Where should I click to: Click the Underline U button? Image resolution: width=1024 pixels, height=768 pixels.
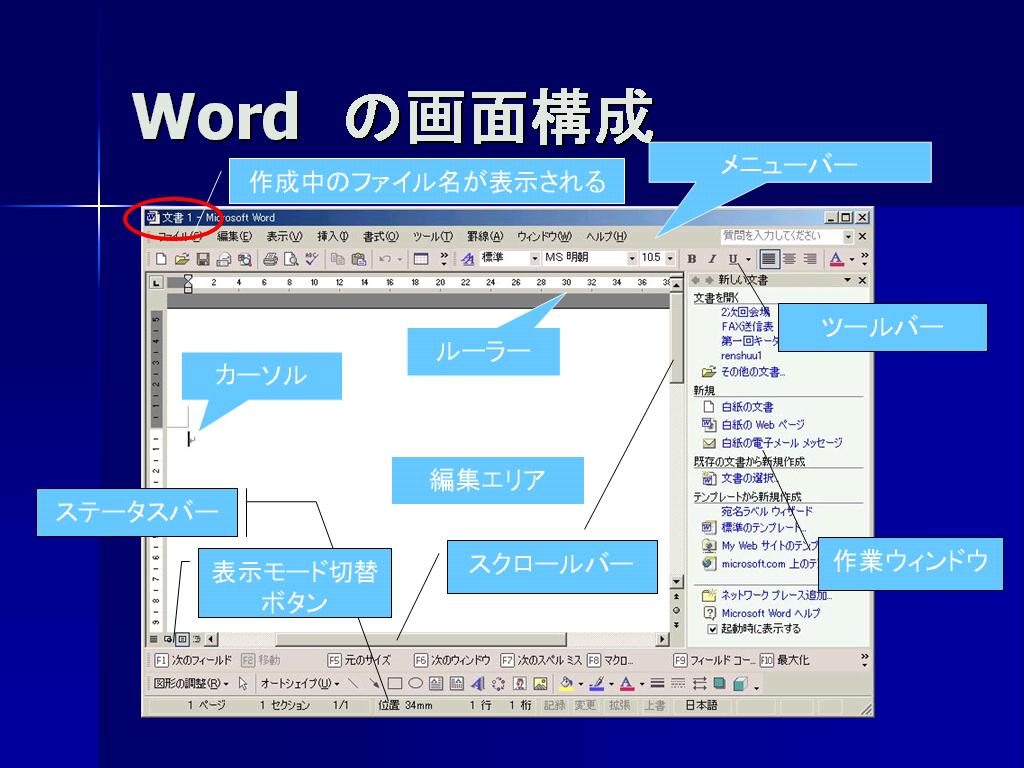(733, 259)
